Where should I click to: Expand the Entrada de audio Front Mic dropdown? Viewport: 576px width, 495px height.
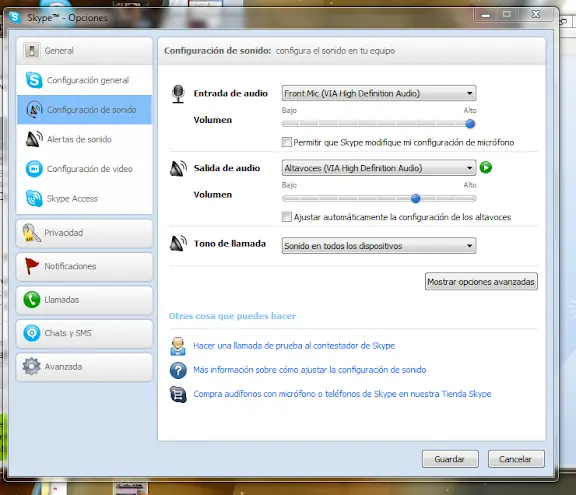point(379,93)
